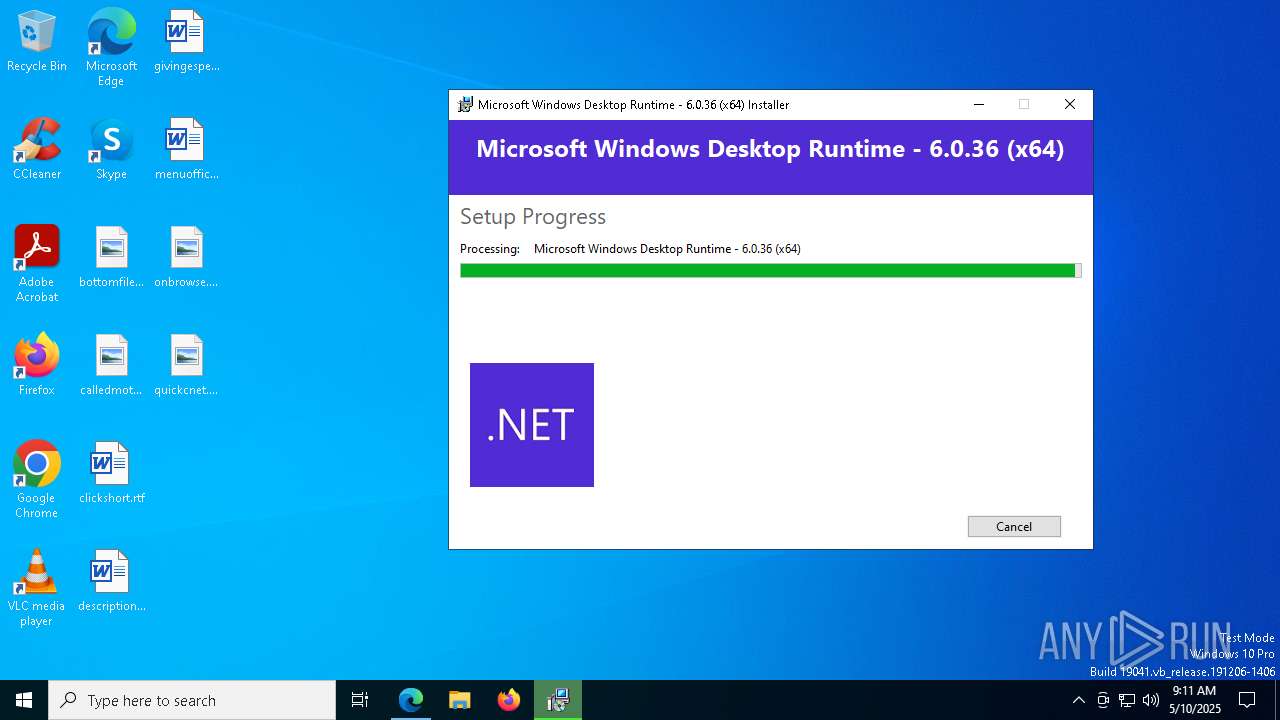
Task: Click the installer title bar icon
Action: 465,105
